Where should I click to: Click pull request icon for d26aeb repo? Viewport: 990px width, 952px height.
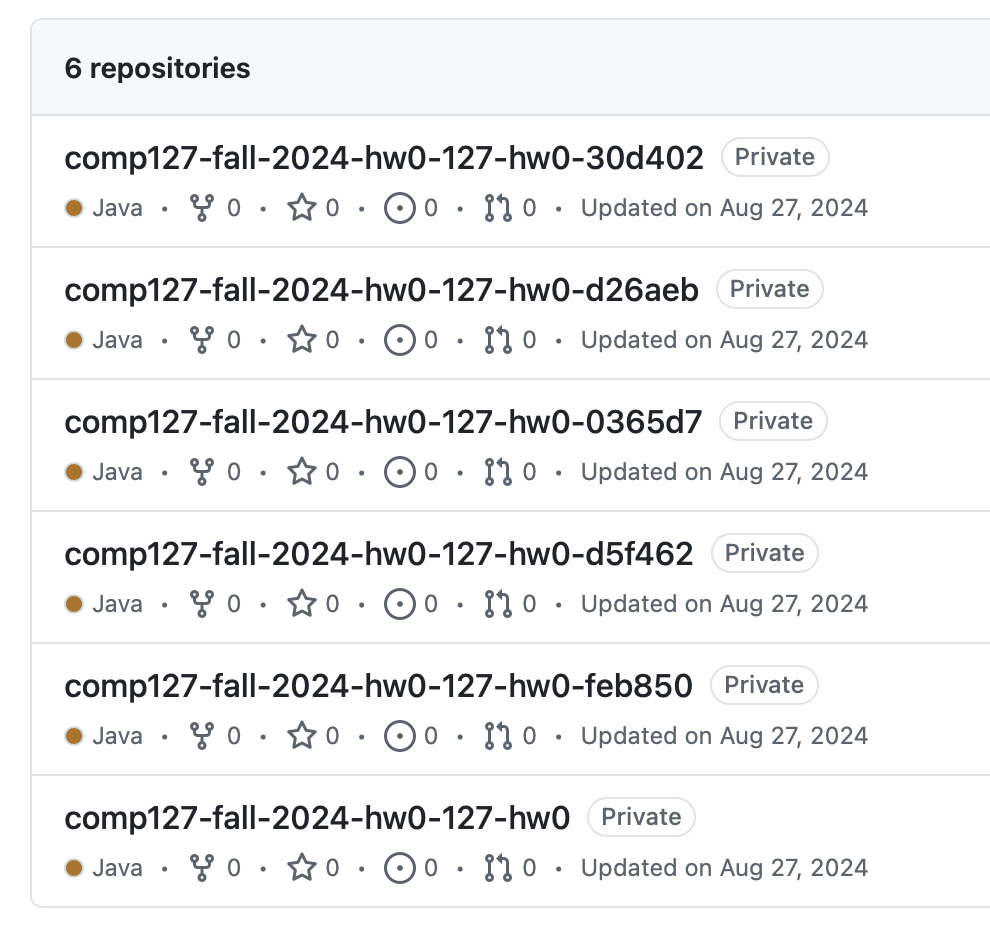coord(497,340)
